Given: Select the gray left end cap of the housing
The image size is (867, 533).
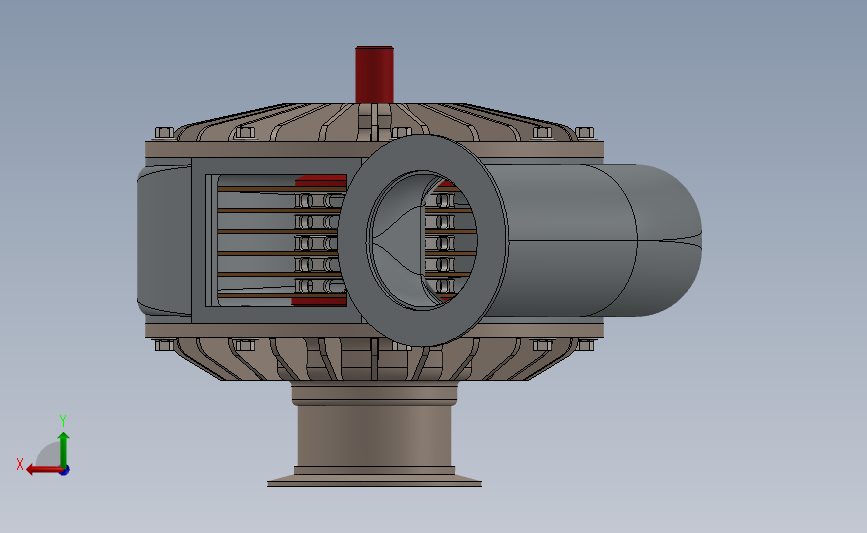Looking at the screenshot, I should [164, 241].
